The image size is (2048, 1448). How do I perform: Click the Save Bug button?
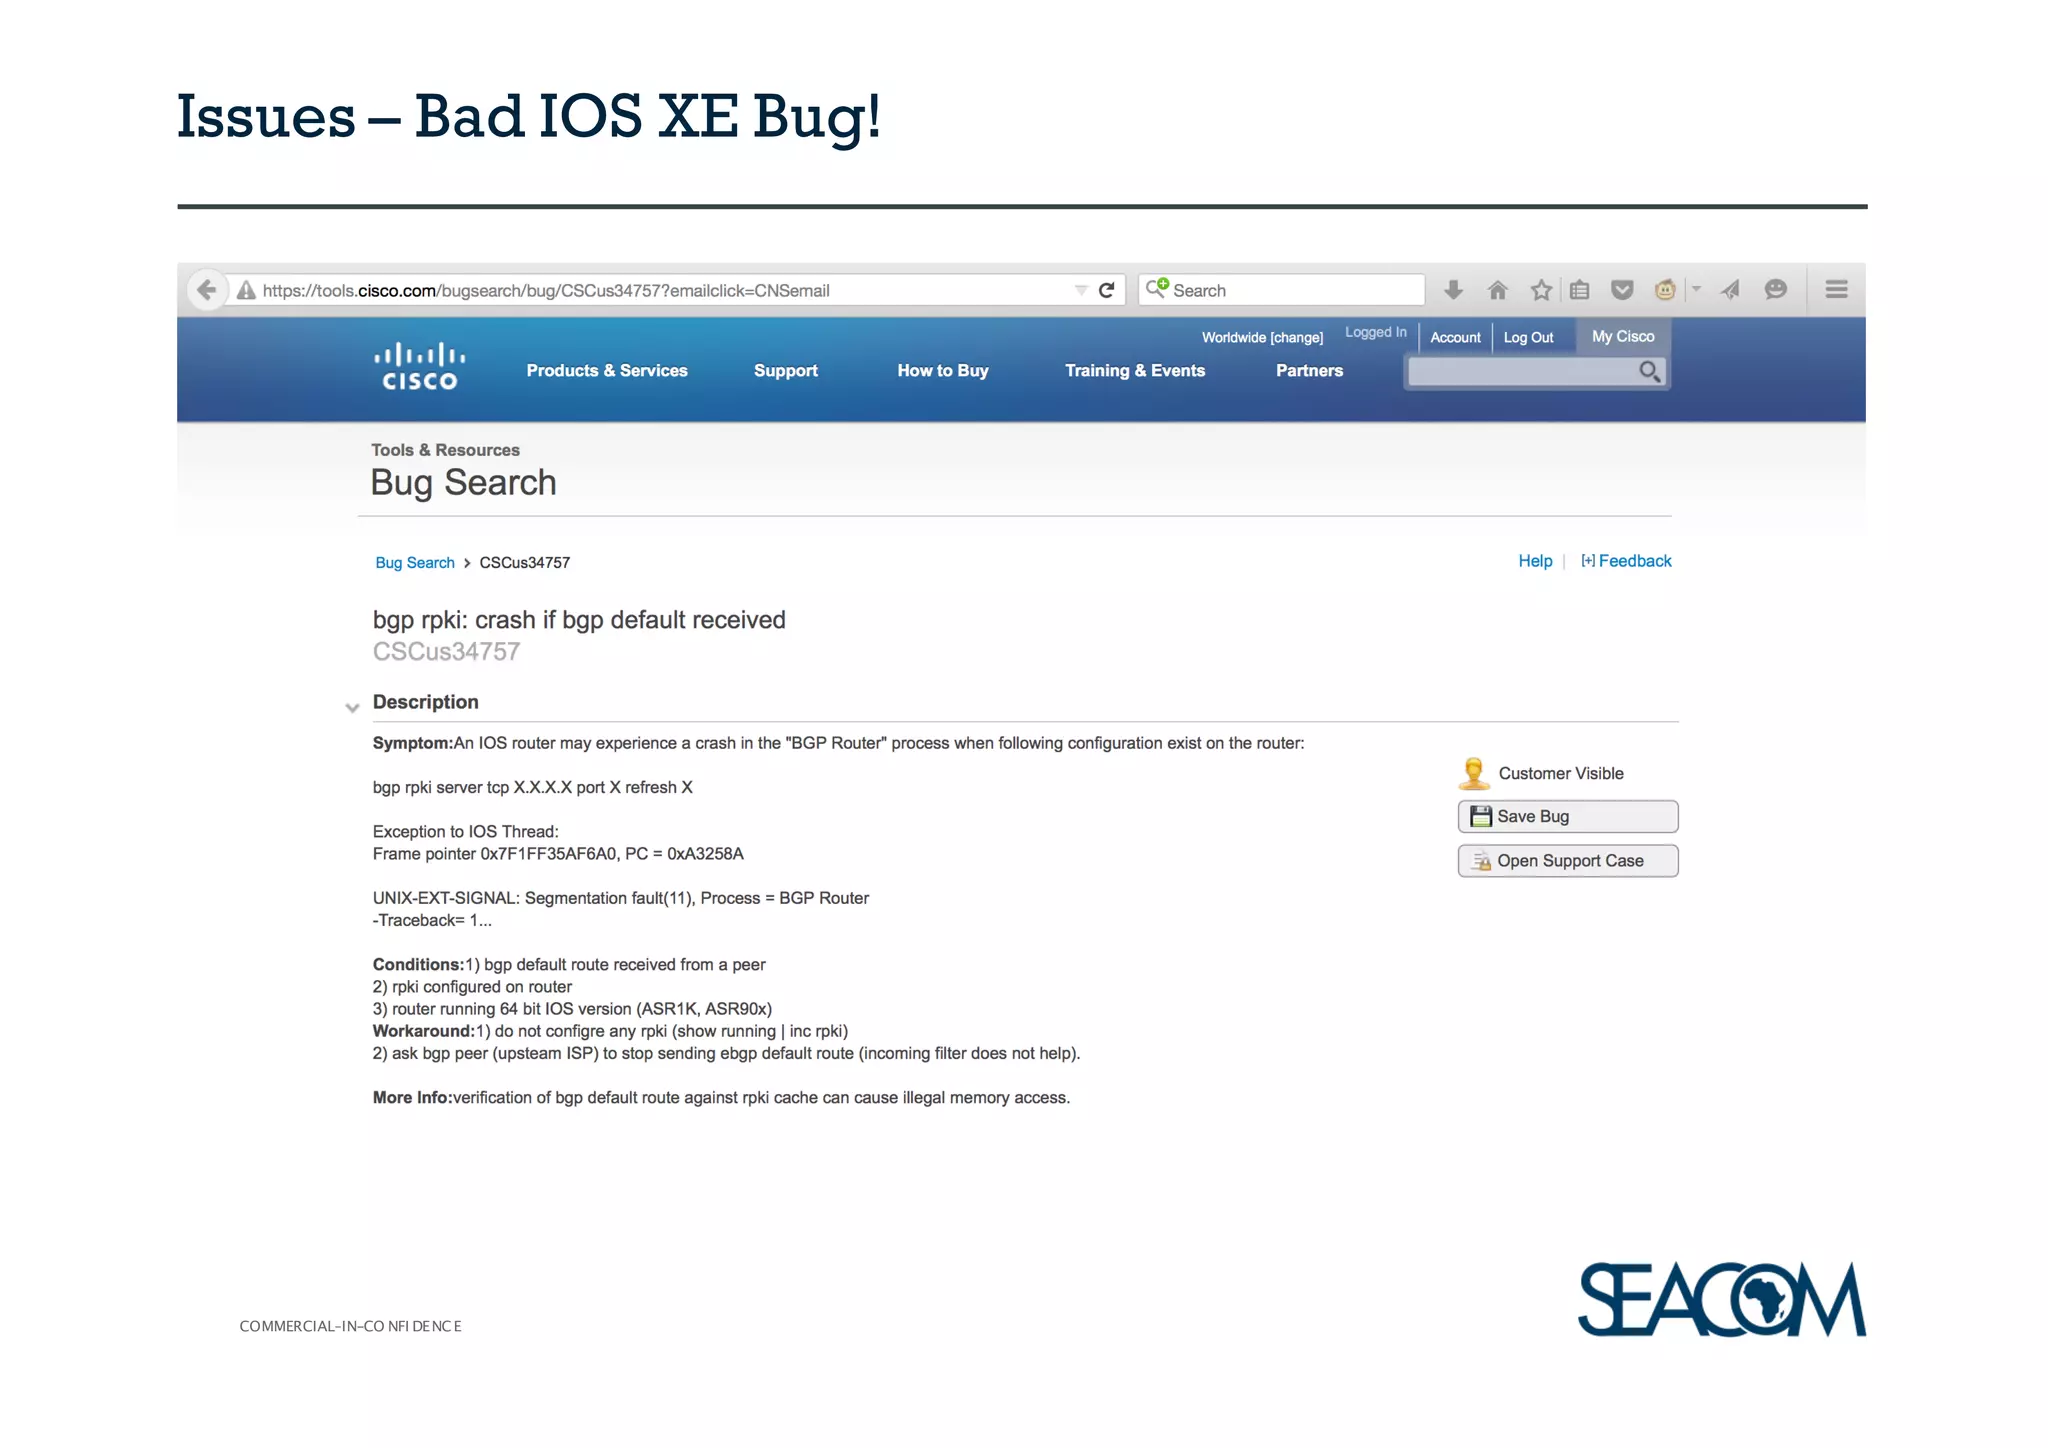(1568, 816)
